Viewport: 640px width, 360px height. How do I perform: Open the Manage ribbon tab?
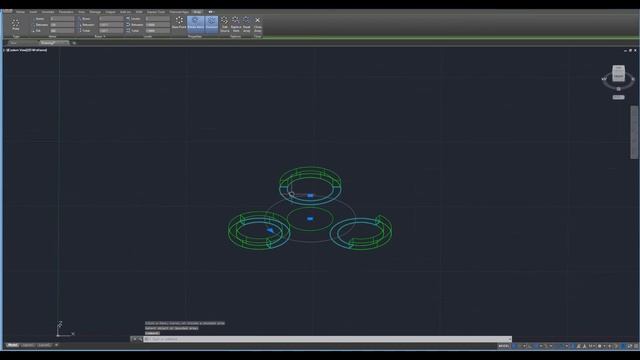coord(95,12)
